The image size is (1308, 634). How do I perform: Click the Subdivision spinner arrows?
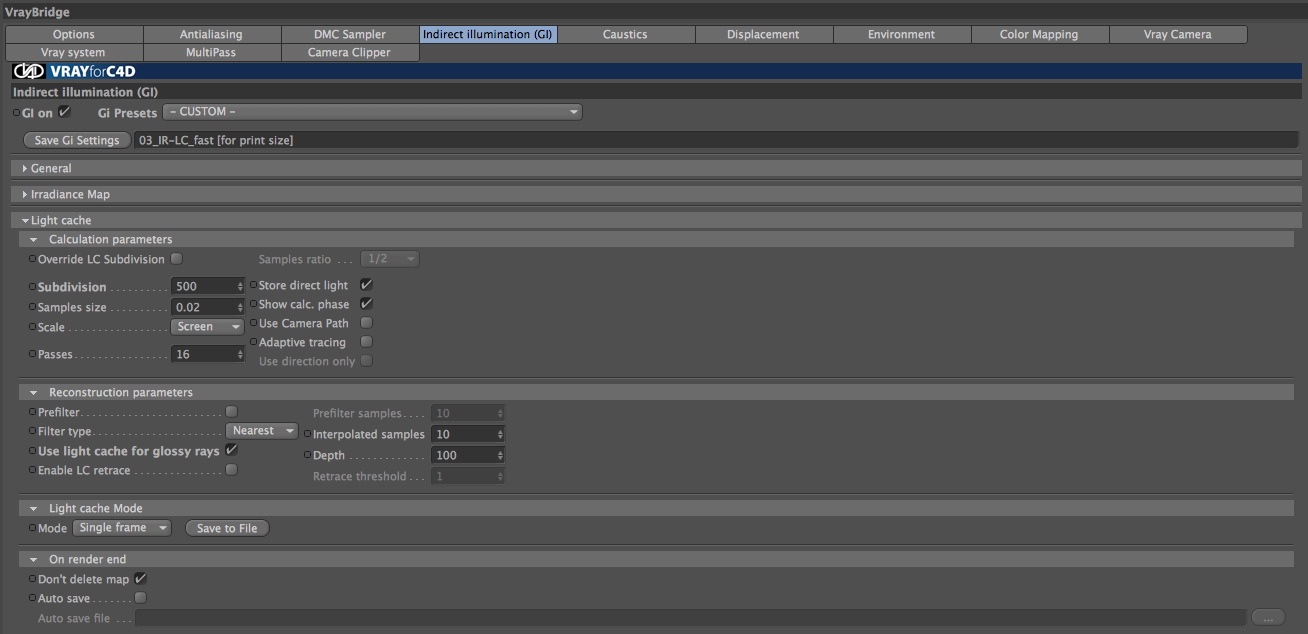point(240,286)
